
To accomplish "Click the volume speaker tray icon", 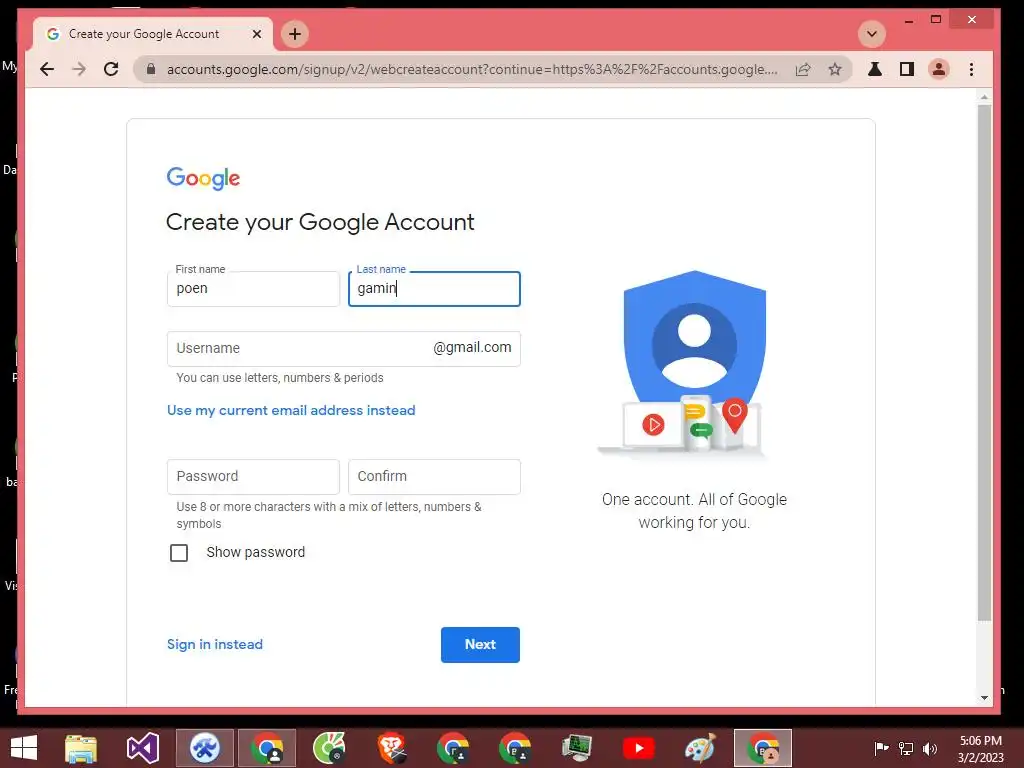I will point(929,748).
